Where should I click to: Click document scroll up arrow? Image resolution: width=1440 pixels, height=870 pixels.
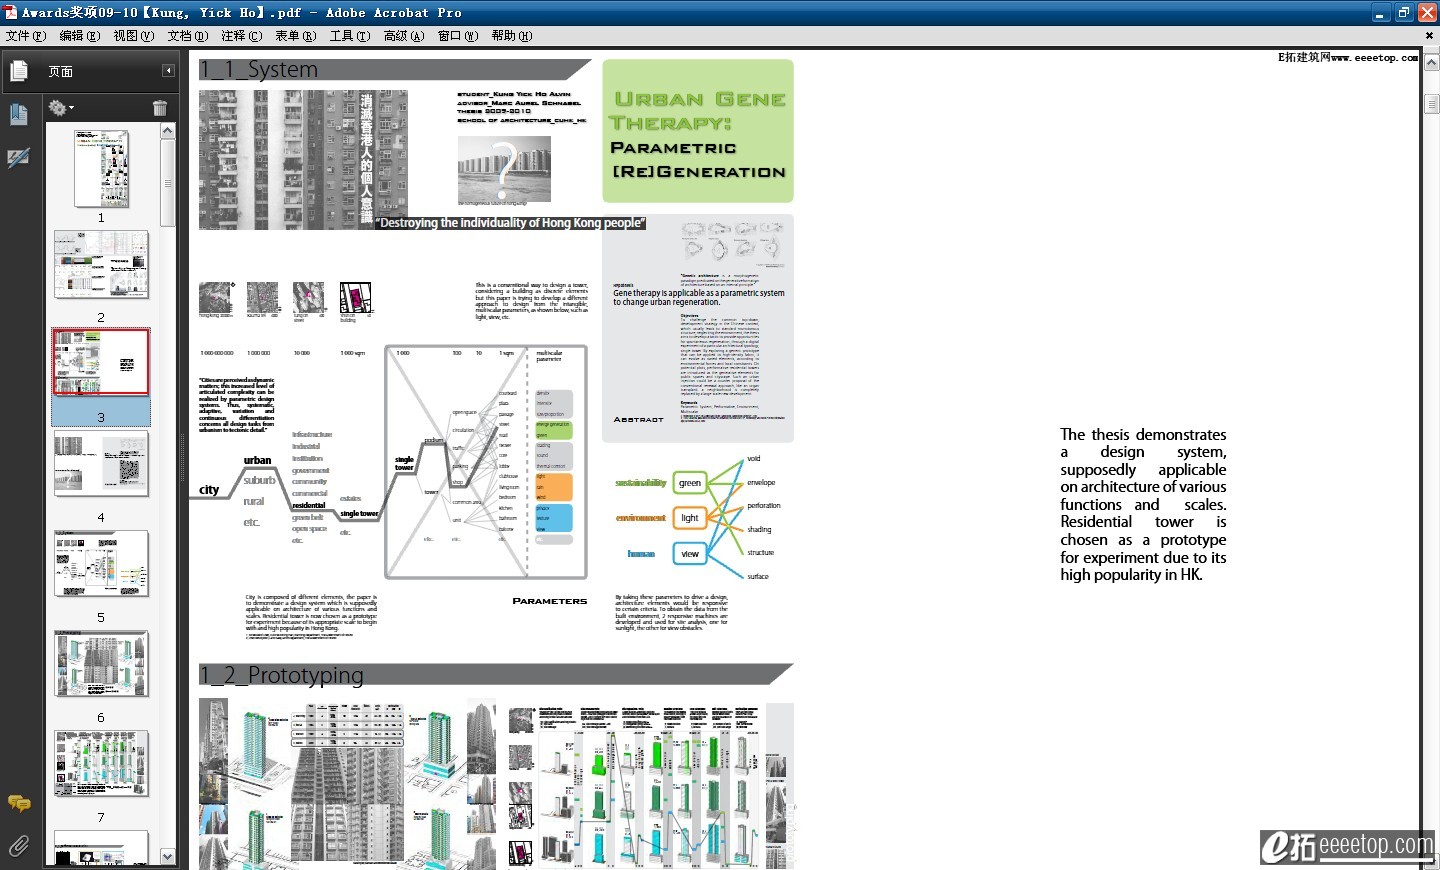coord(1431,62)
